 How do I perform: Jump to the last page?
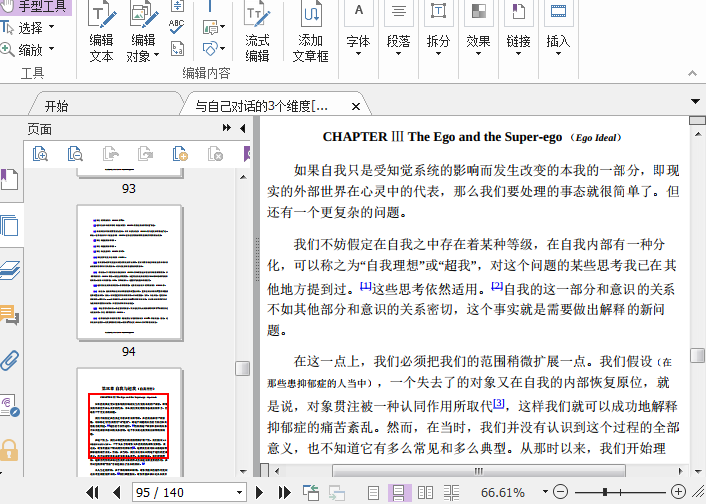pyautogui.click(x=285, y=492)
